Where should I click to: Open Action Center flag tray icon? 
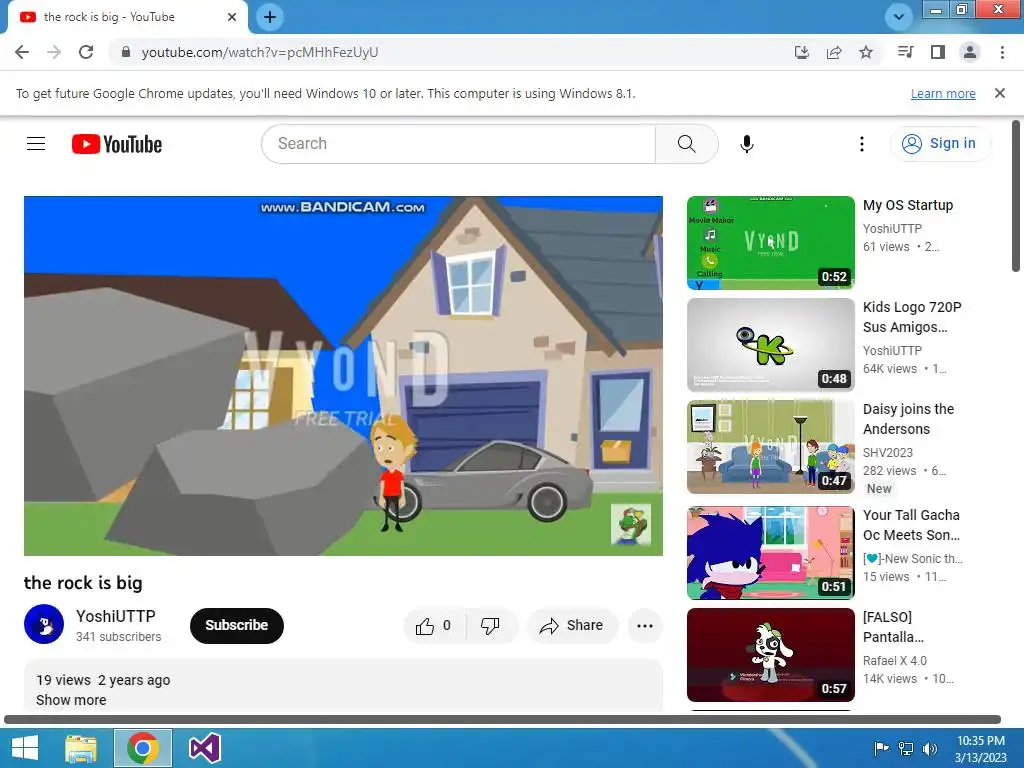point(881,749)
